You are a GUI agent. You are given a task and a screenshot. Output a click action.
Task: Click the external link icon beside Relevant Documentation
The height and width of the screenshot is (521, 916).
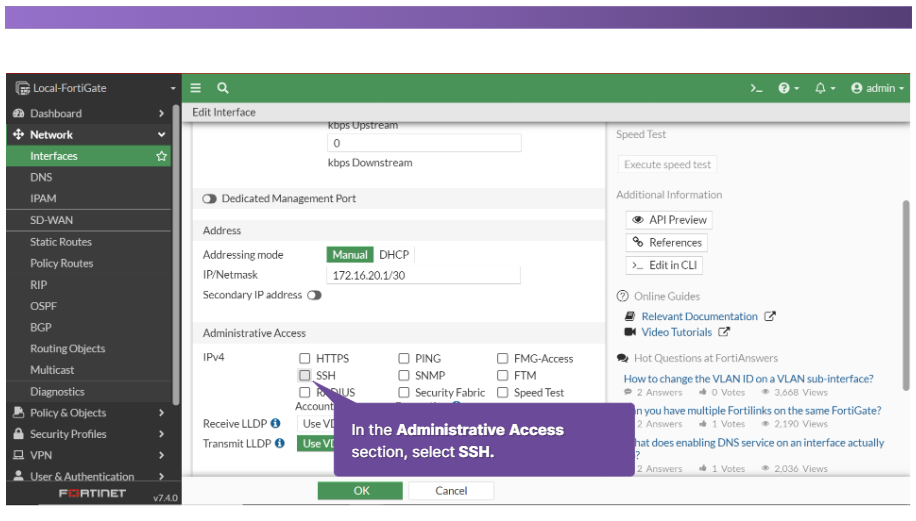pos(770,316)
